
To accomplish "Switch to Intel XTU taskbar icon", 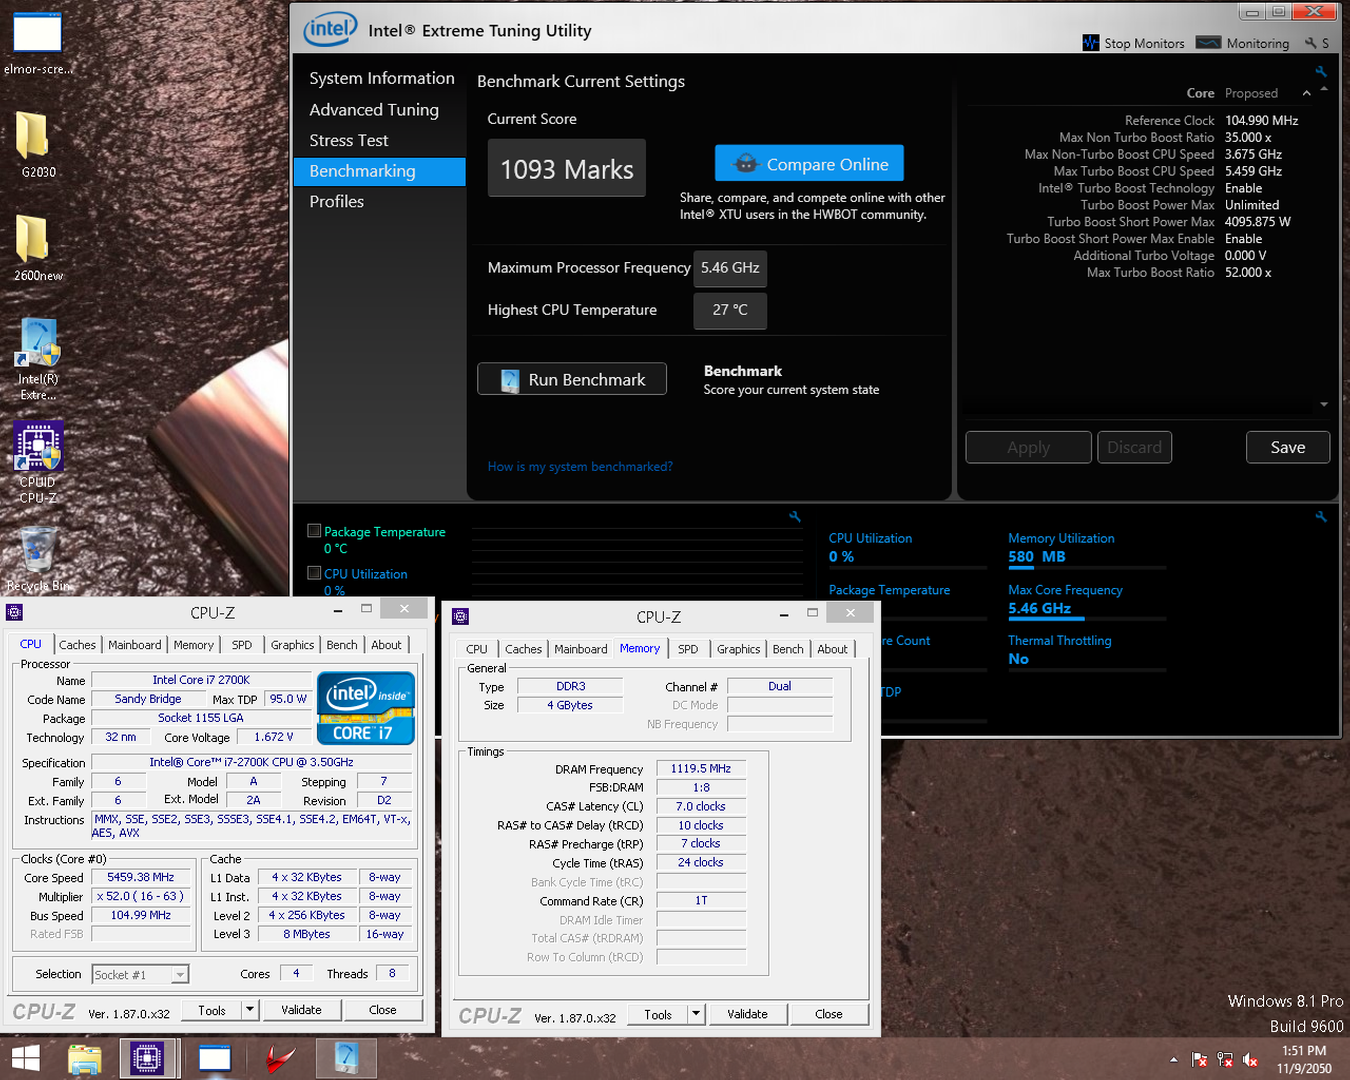I will click(x=346, y=1059).
